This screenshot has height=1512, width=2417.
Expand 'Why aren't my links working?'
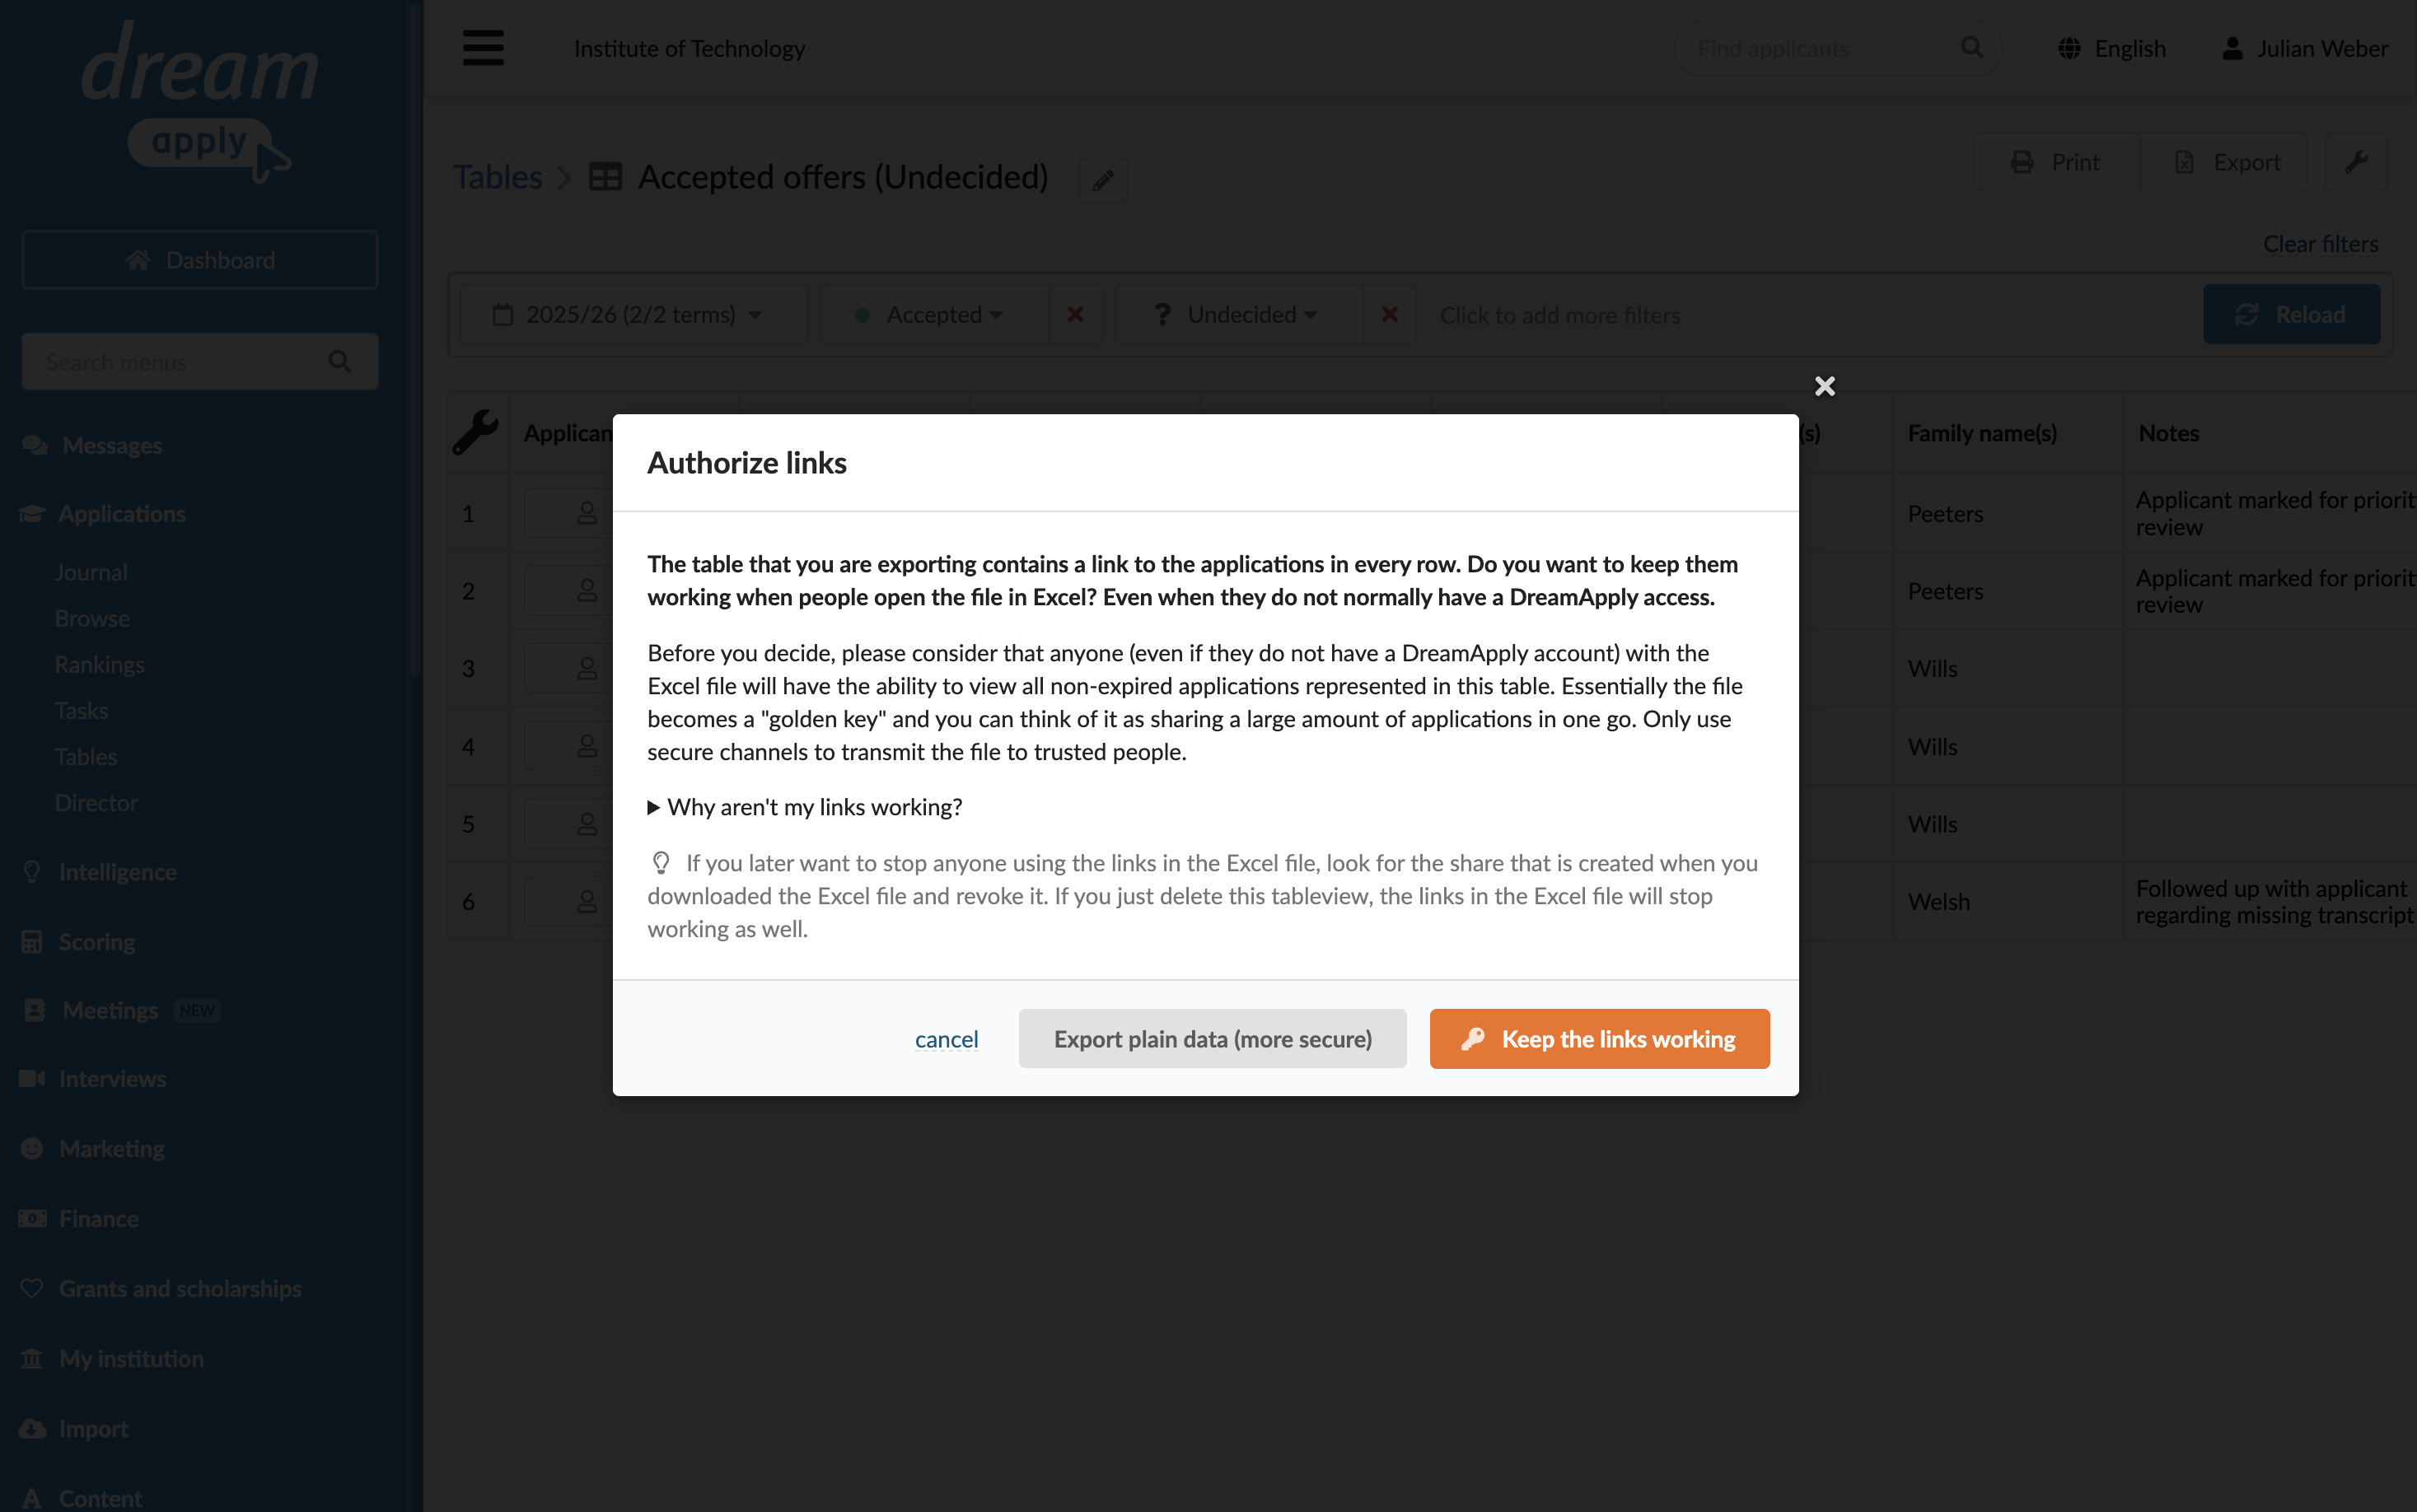[805, 807]
